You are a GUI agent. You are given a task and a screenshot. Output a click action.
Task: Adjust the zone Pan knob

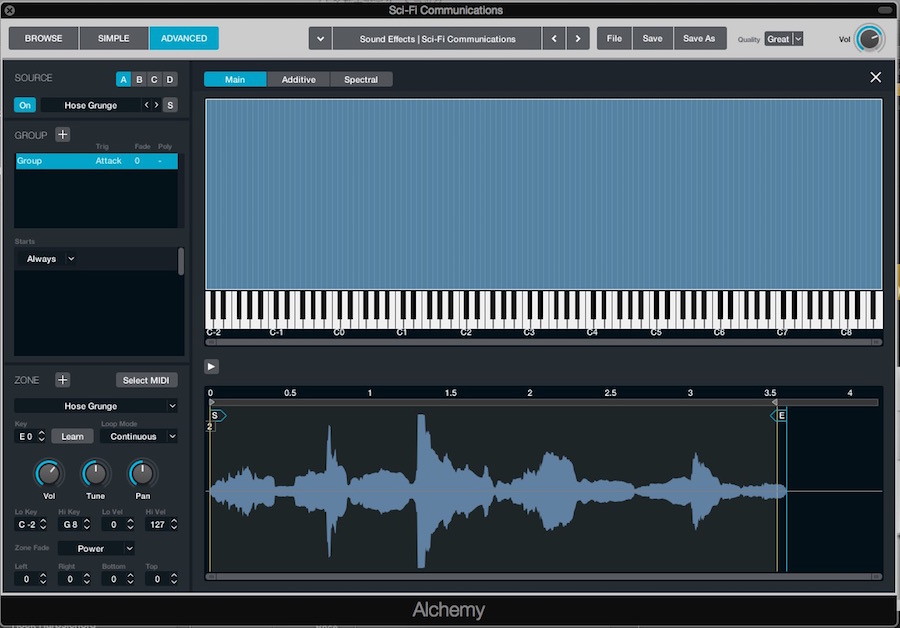tap(142, 474)
